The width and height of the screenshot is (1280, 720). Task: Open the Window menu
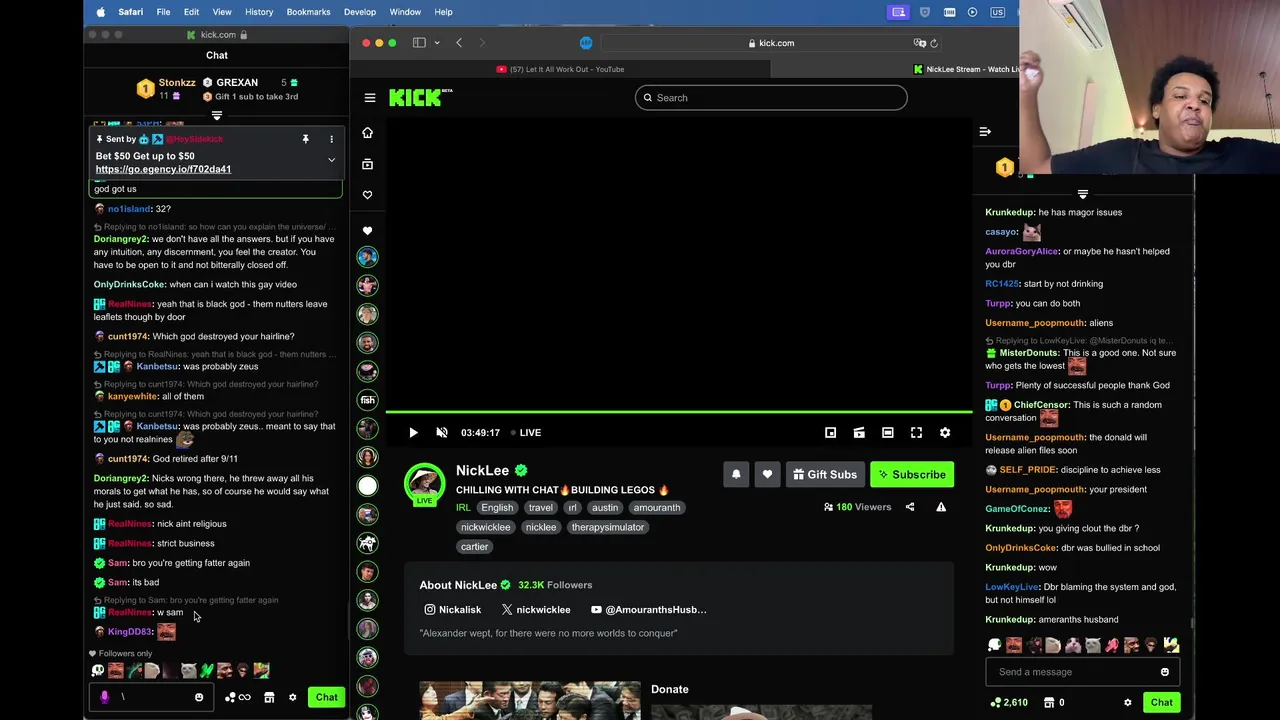click(x=405, y=12)
